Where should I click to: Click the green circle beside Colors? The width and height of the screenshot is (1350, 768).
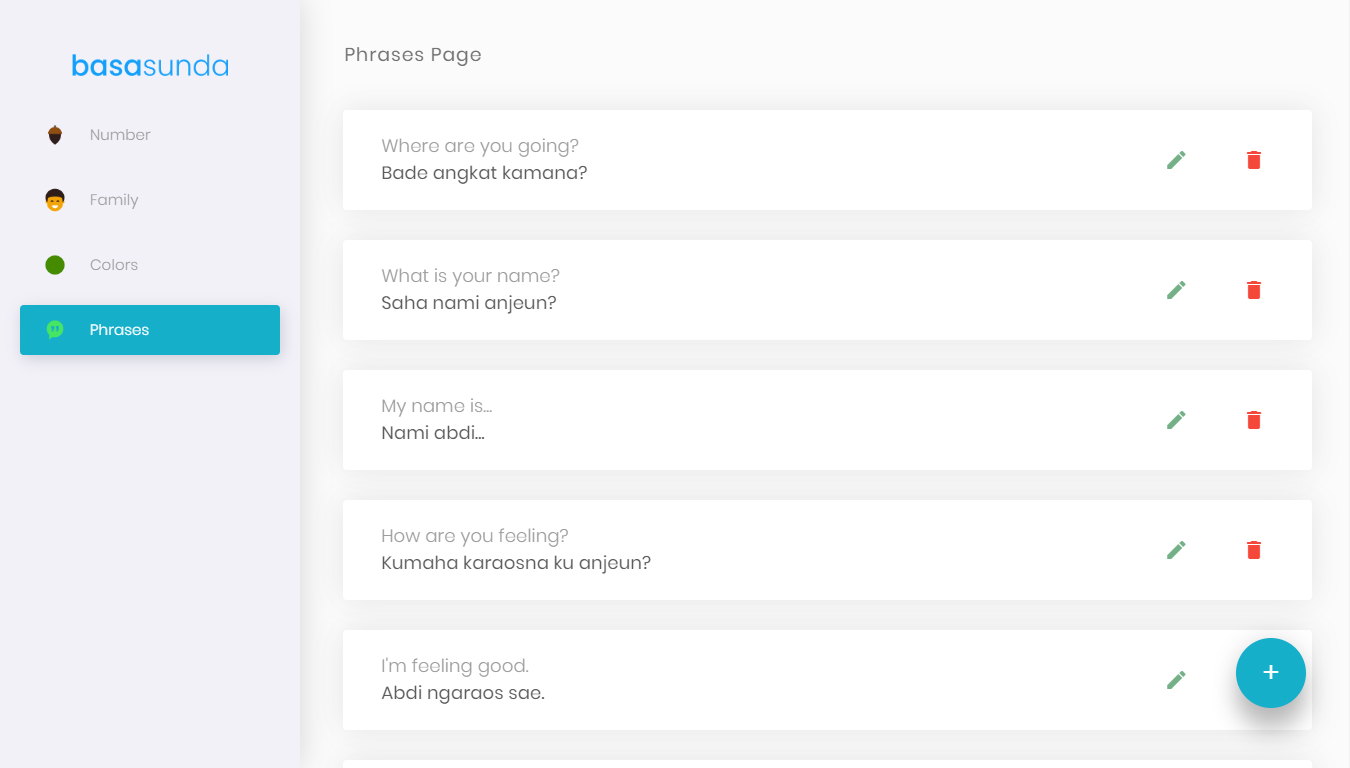click(55, 265)
